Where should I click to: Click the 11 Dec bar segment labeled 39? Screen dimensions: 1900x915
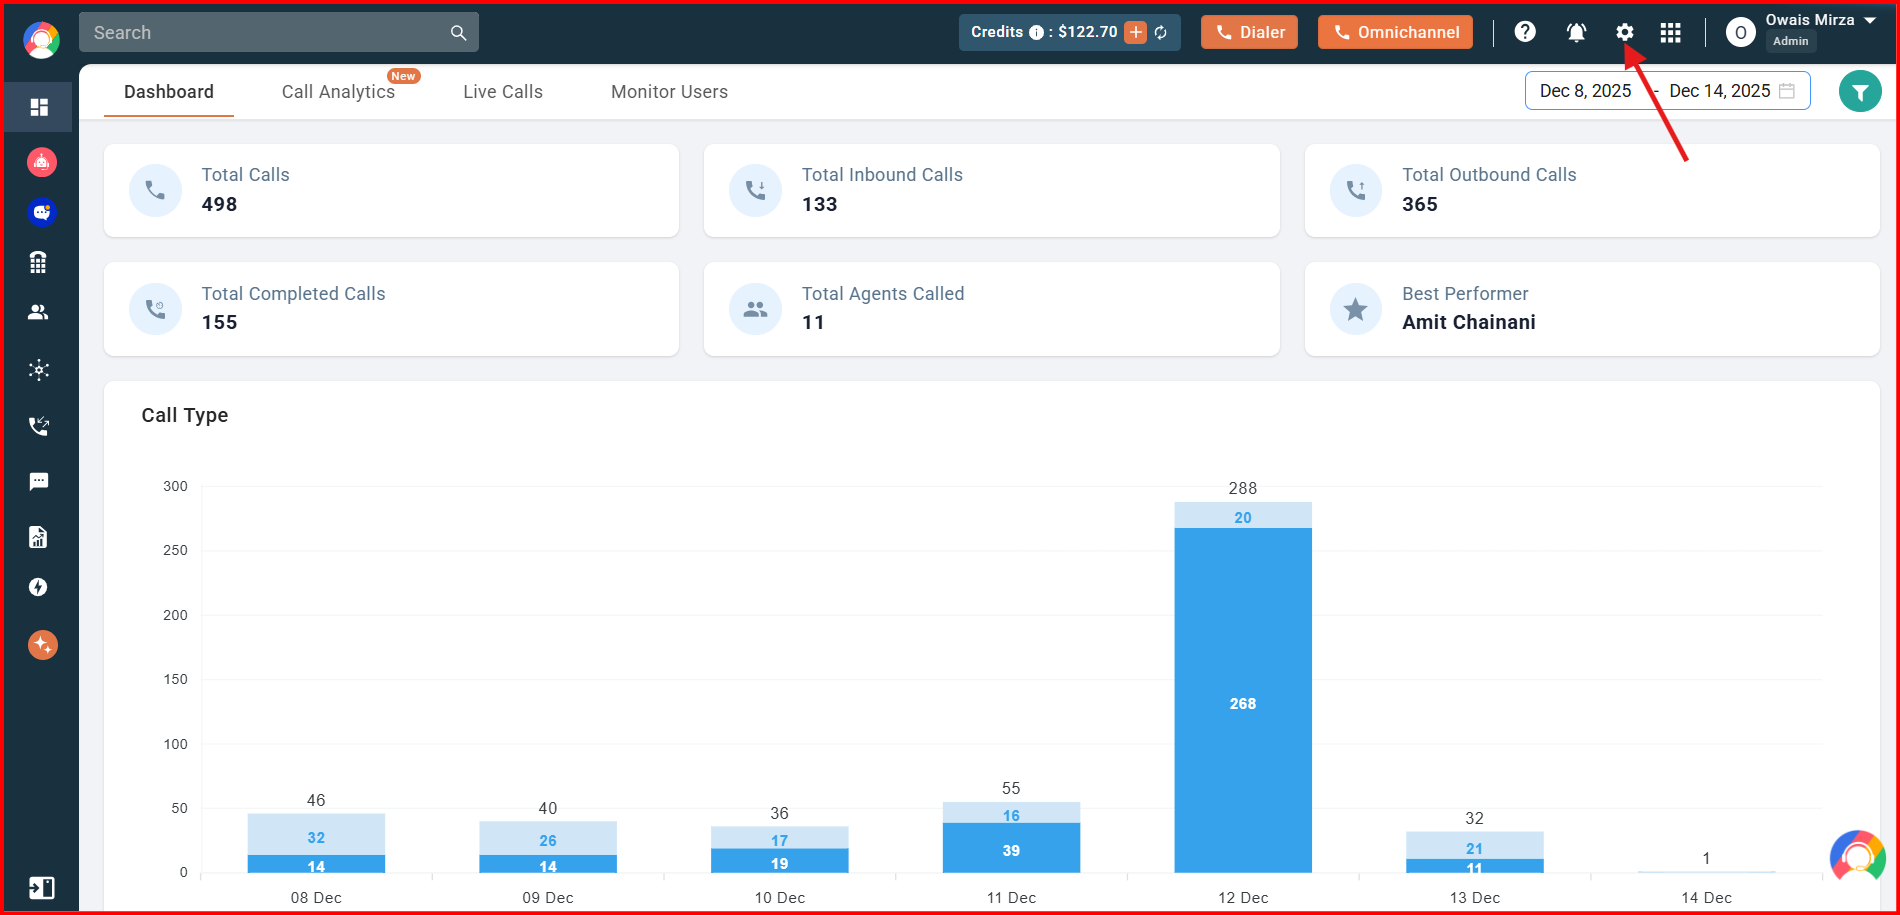[1011, 848]
